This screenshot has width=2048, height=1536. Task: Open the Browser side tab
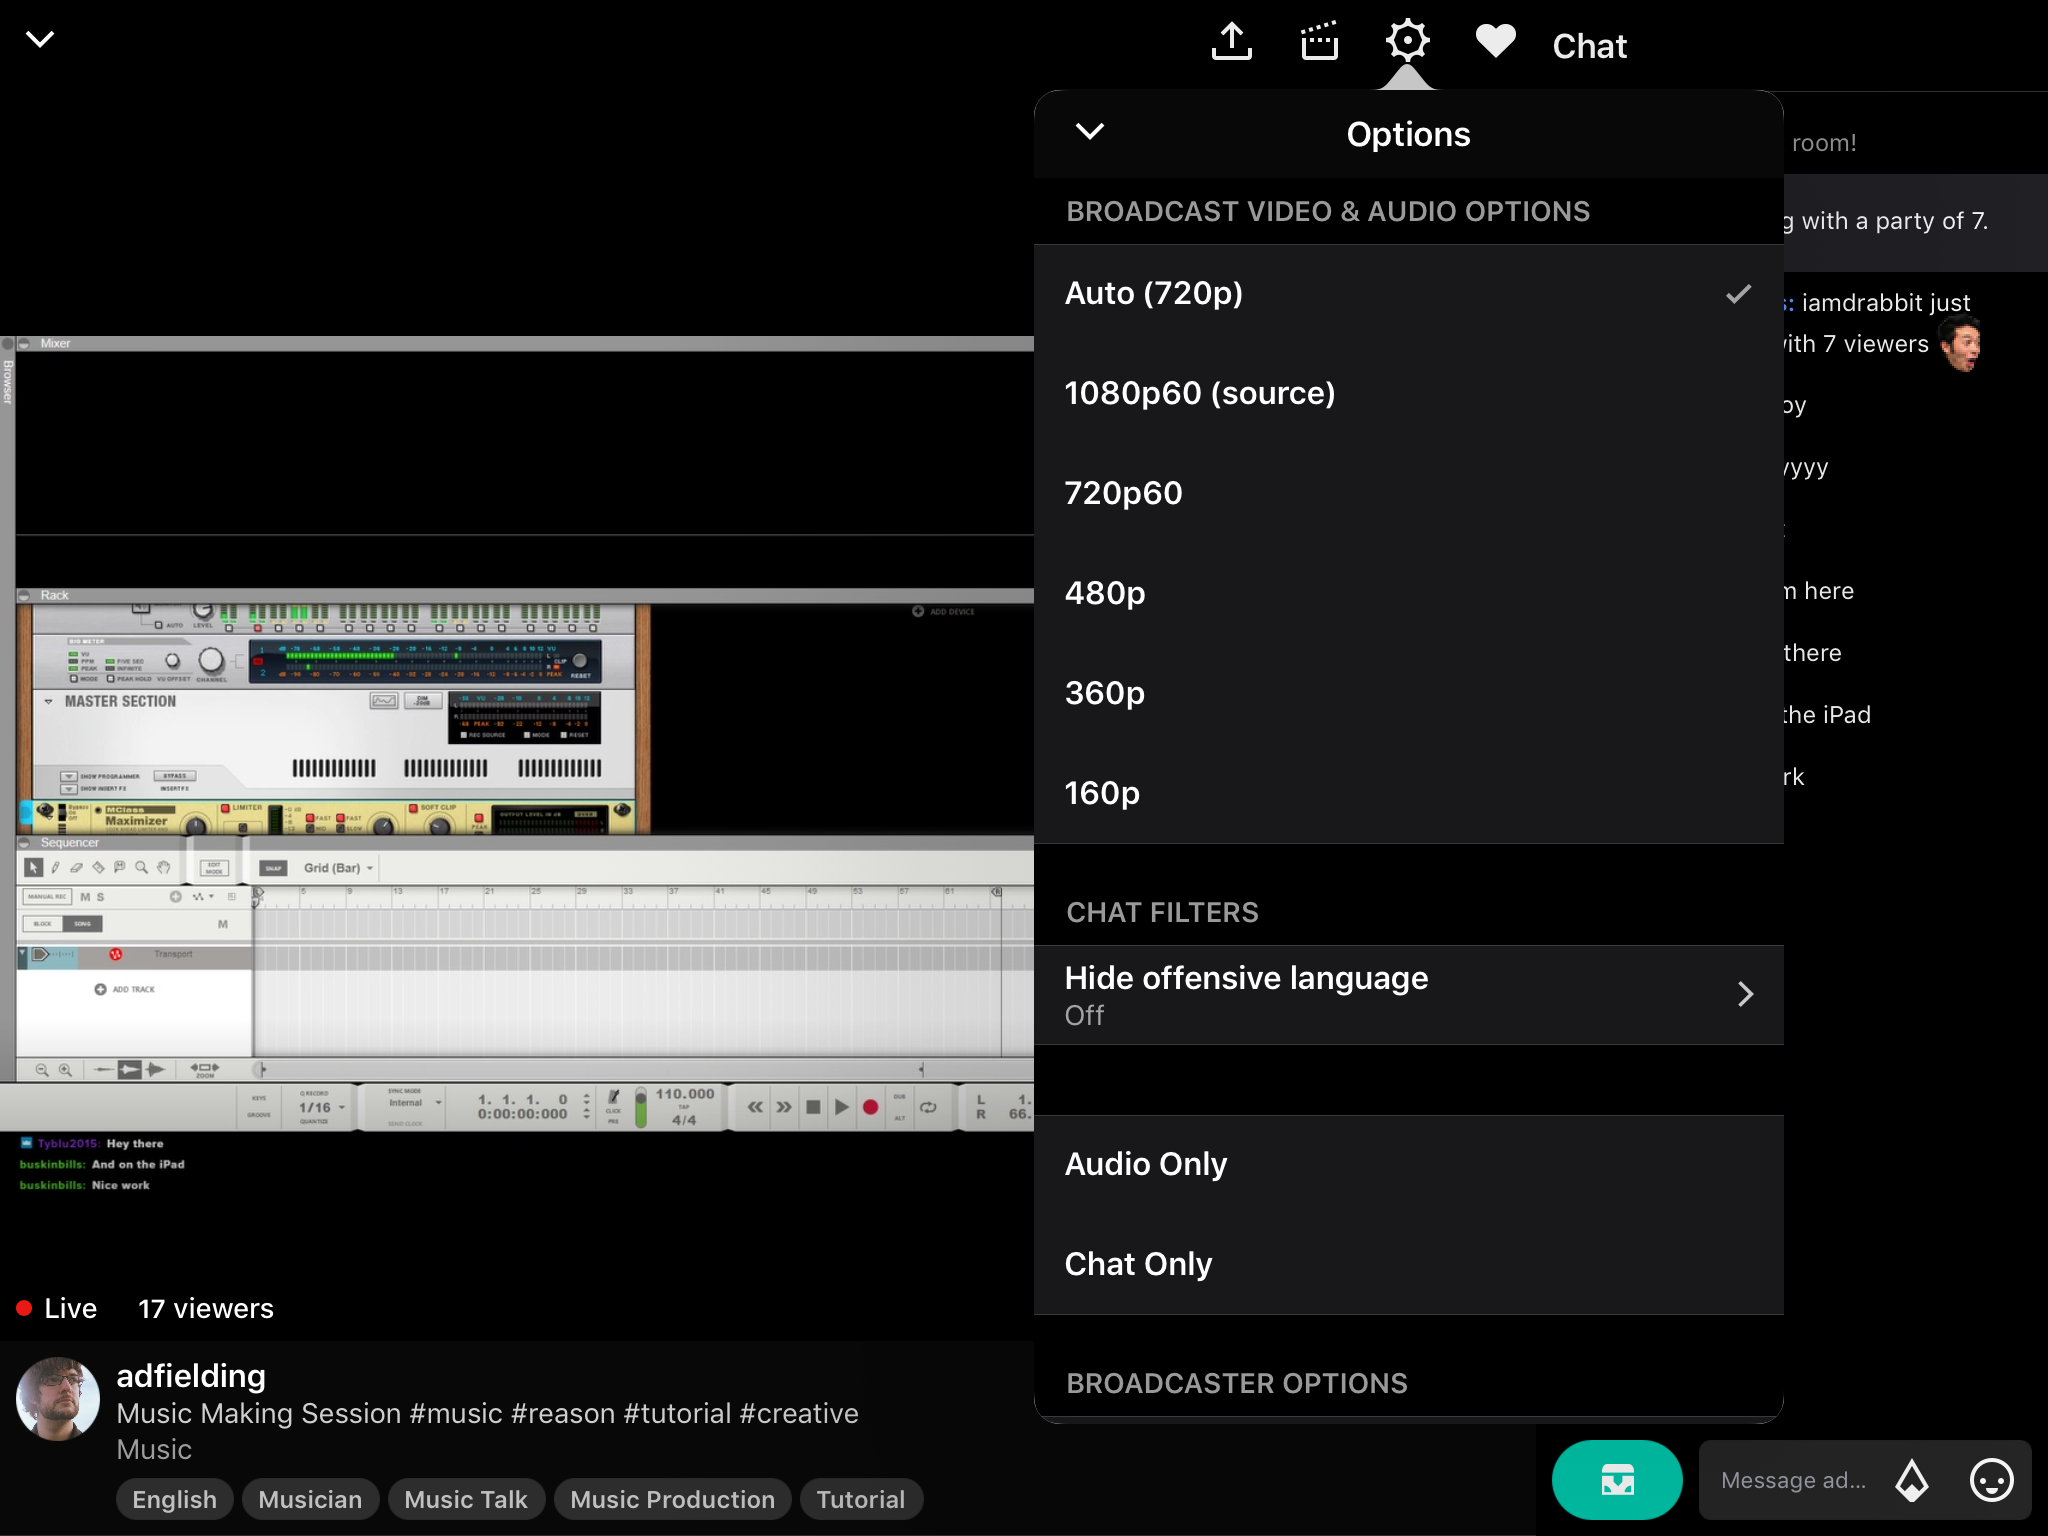7,381
